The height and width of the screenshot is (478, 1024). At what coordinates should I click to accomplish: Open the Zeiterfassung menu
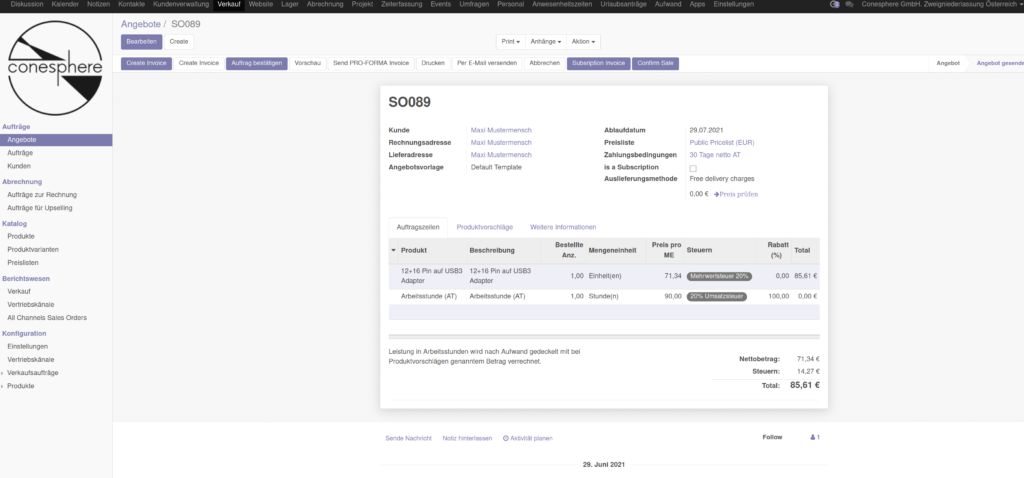tap(402, 4)
